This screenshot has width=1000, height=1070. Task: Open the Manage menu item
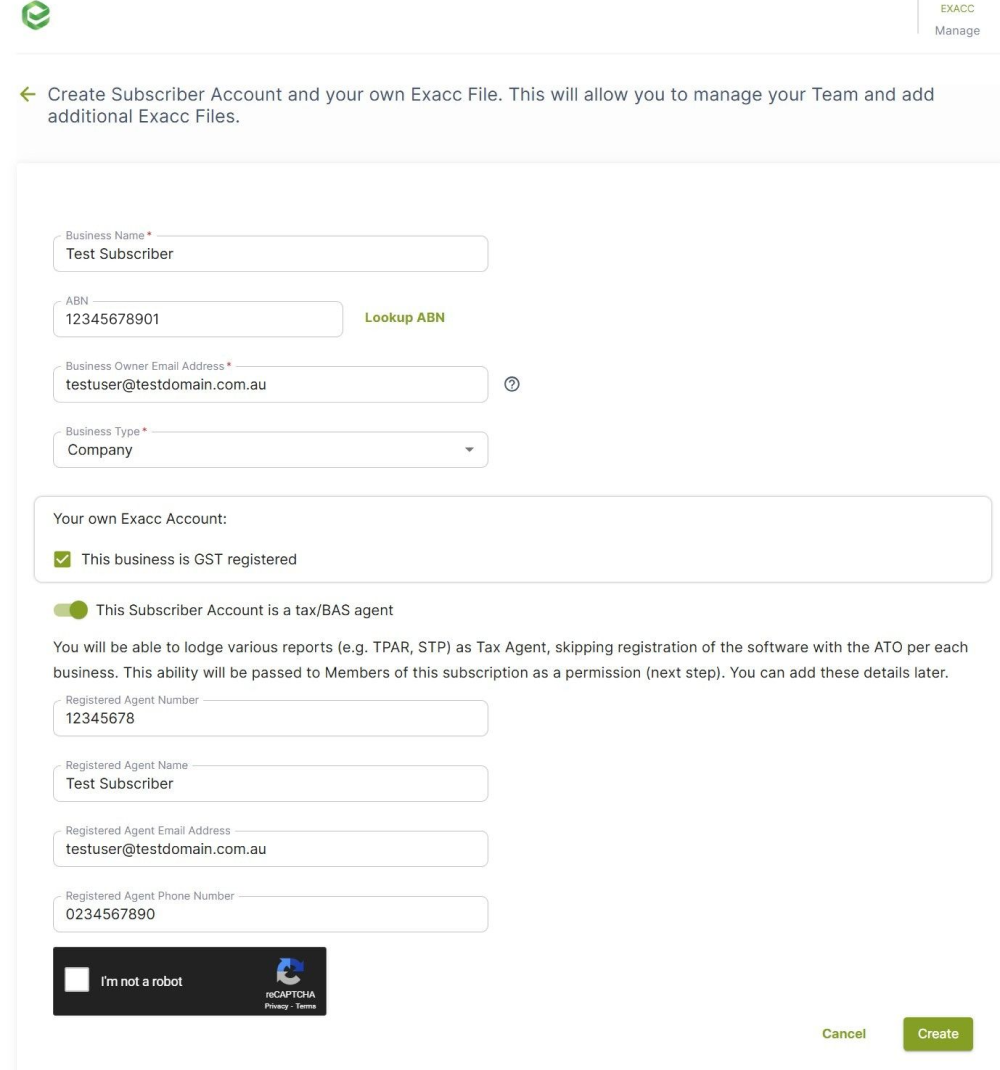click(x=957, y=31)
